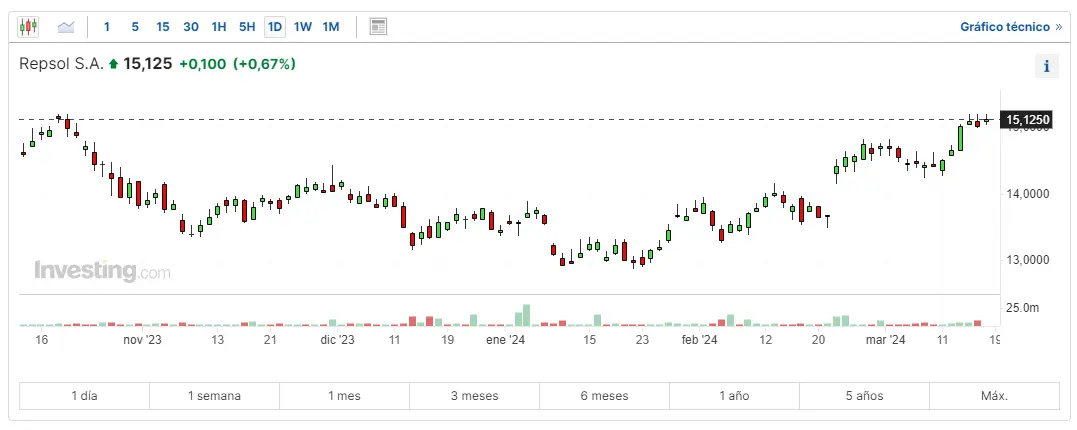Image resolution: width=1077 pixels, height=430 pixels.
Task: Select the candlestick chart type icon
Action: point(27,27)
